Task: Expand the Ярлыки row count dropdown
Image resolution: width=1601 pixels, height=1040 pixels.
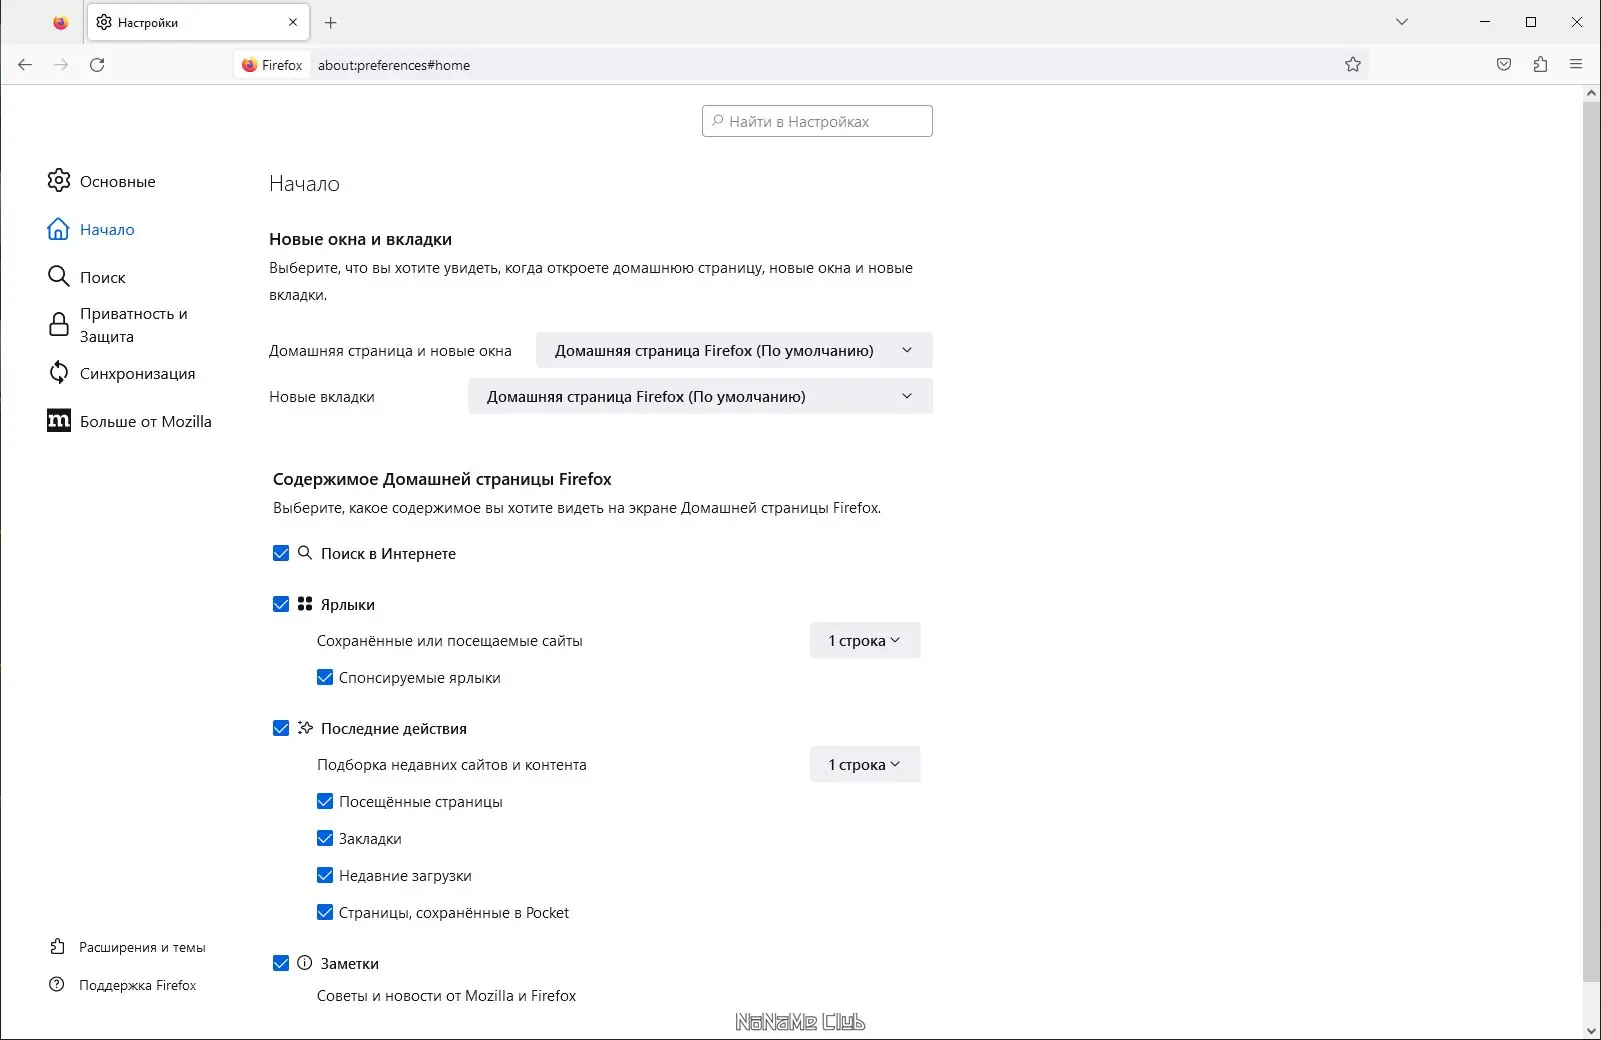Action: (865, 640)
